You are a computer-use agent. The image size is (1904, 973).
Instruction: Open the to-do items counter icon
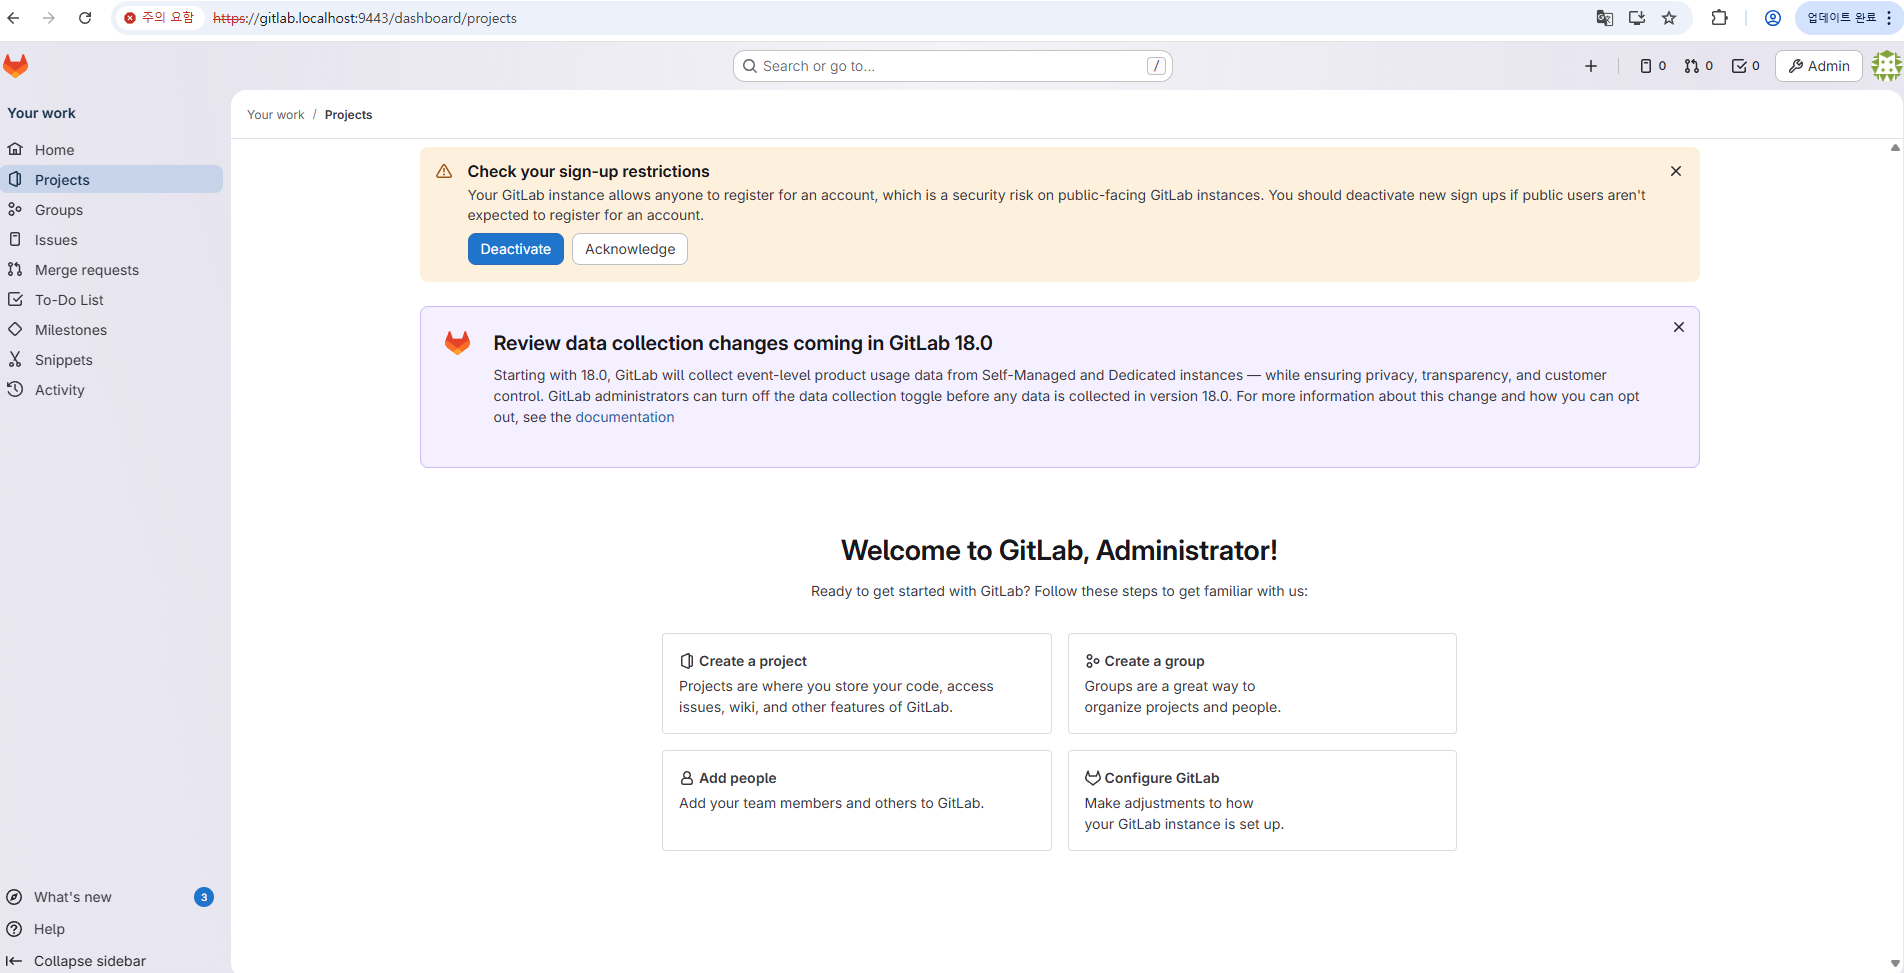coord(1746,66)
